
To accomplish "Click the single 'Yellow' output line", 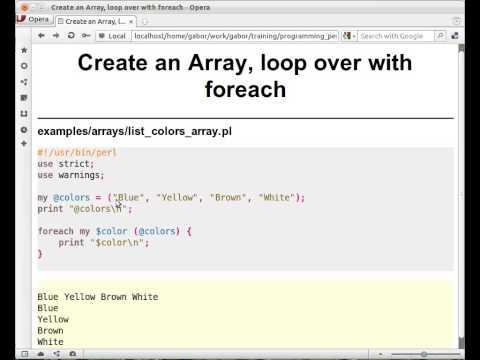I will click(53, 319).
